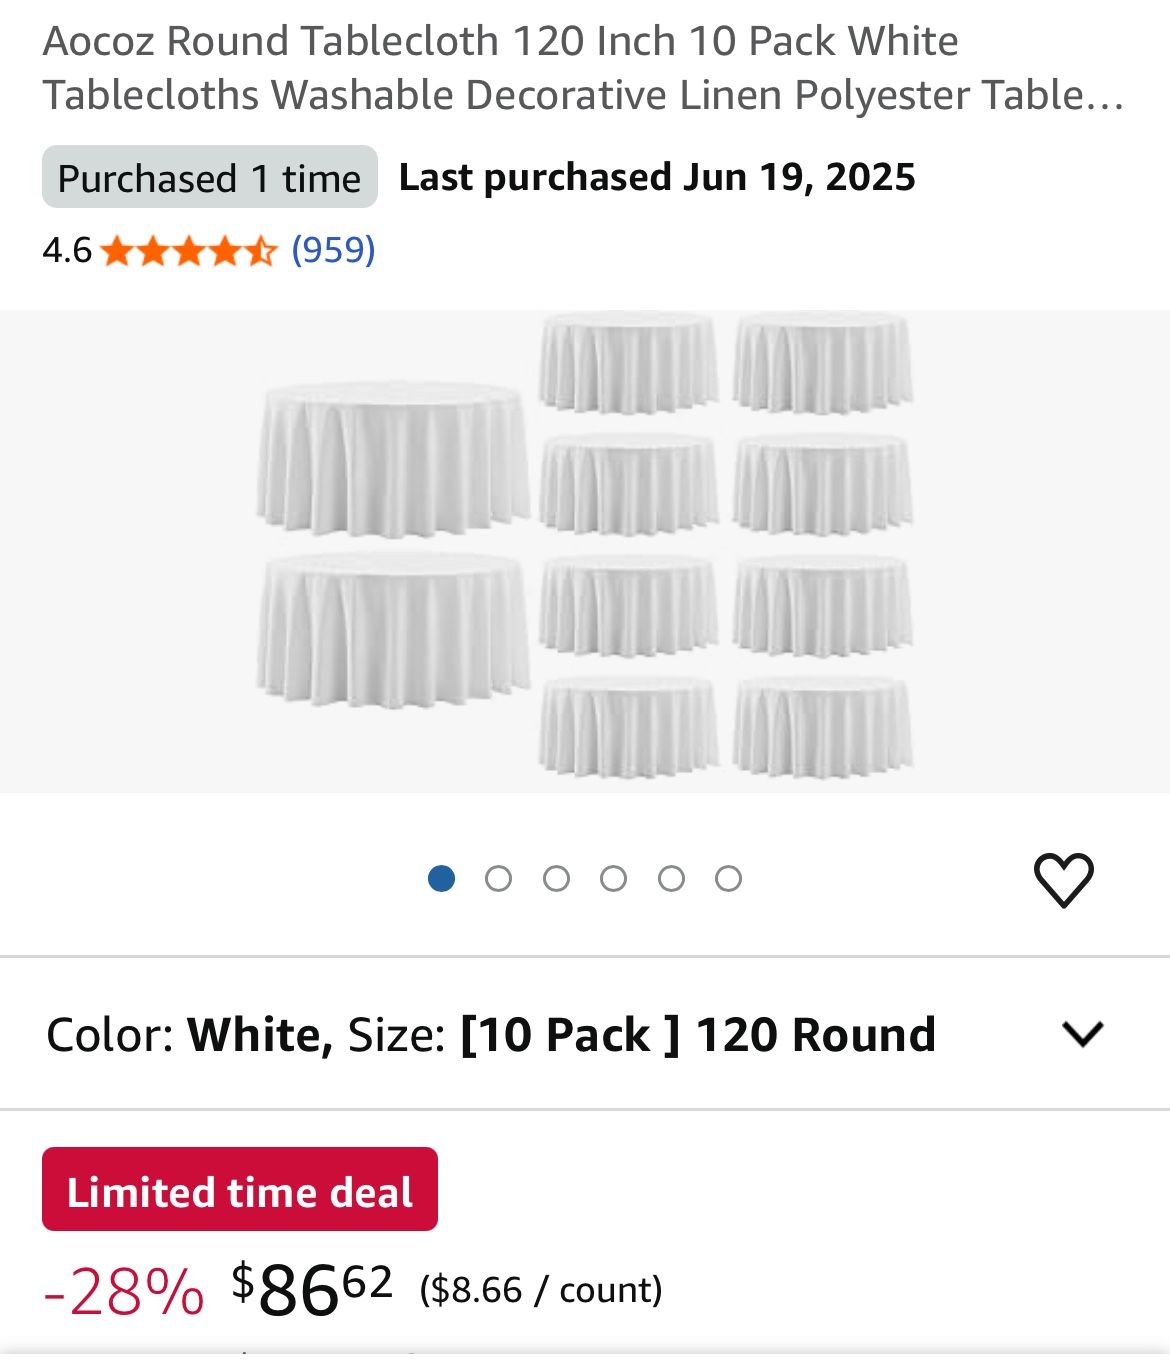This screenshot has width=1170, height=1360.
Task: Tap the Limited time deal badge
Action: pyautogui.click(x=239, y=1190)
